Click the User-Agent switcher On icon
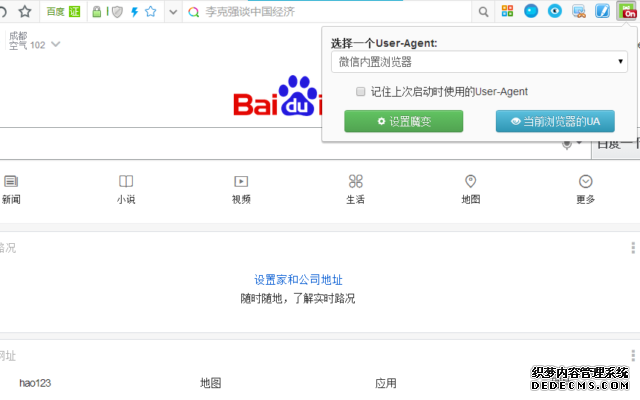The height and width of the screenshot is (400, 640). point(627,11)
